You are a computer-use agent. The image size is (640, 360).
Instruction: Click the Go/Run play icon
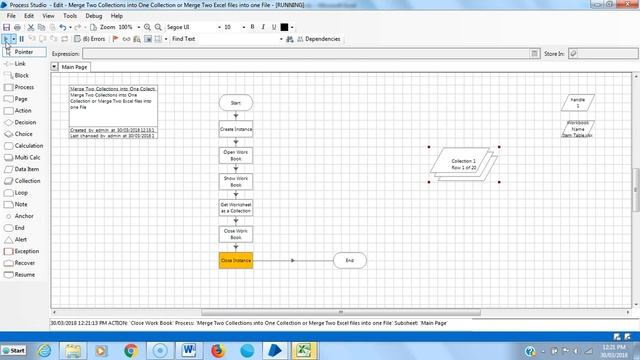(x=6, y=39)
